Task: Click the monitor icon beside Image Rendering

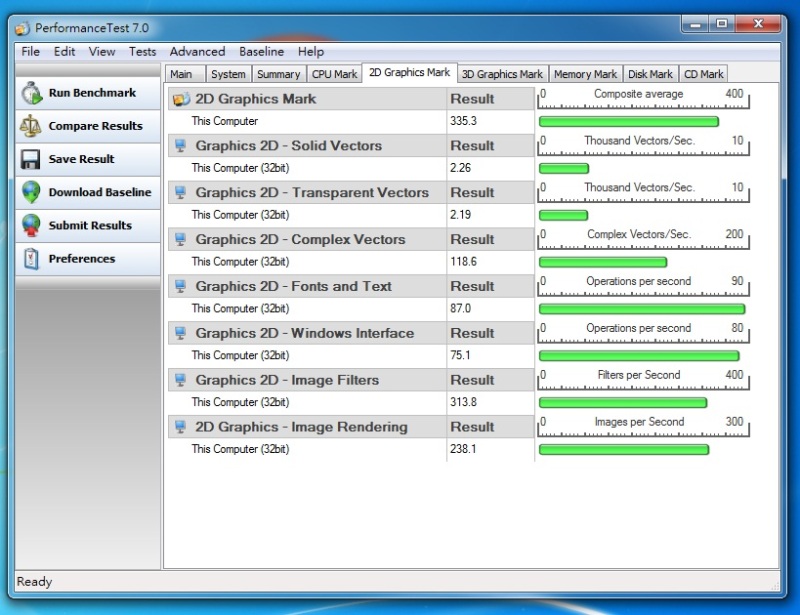Action: point(180,427)
